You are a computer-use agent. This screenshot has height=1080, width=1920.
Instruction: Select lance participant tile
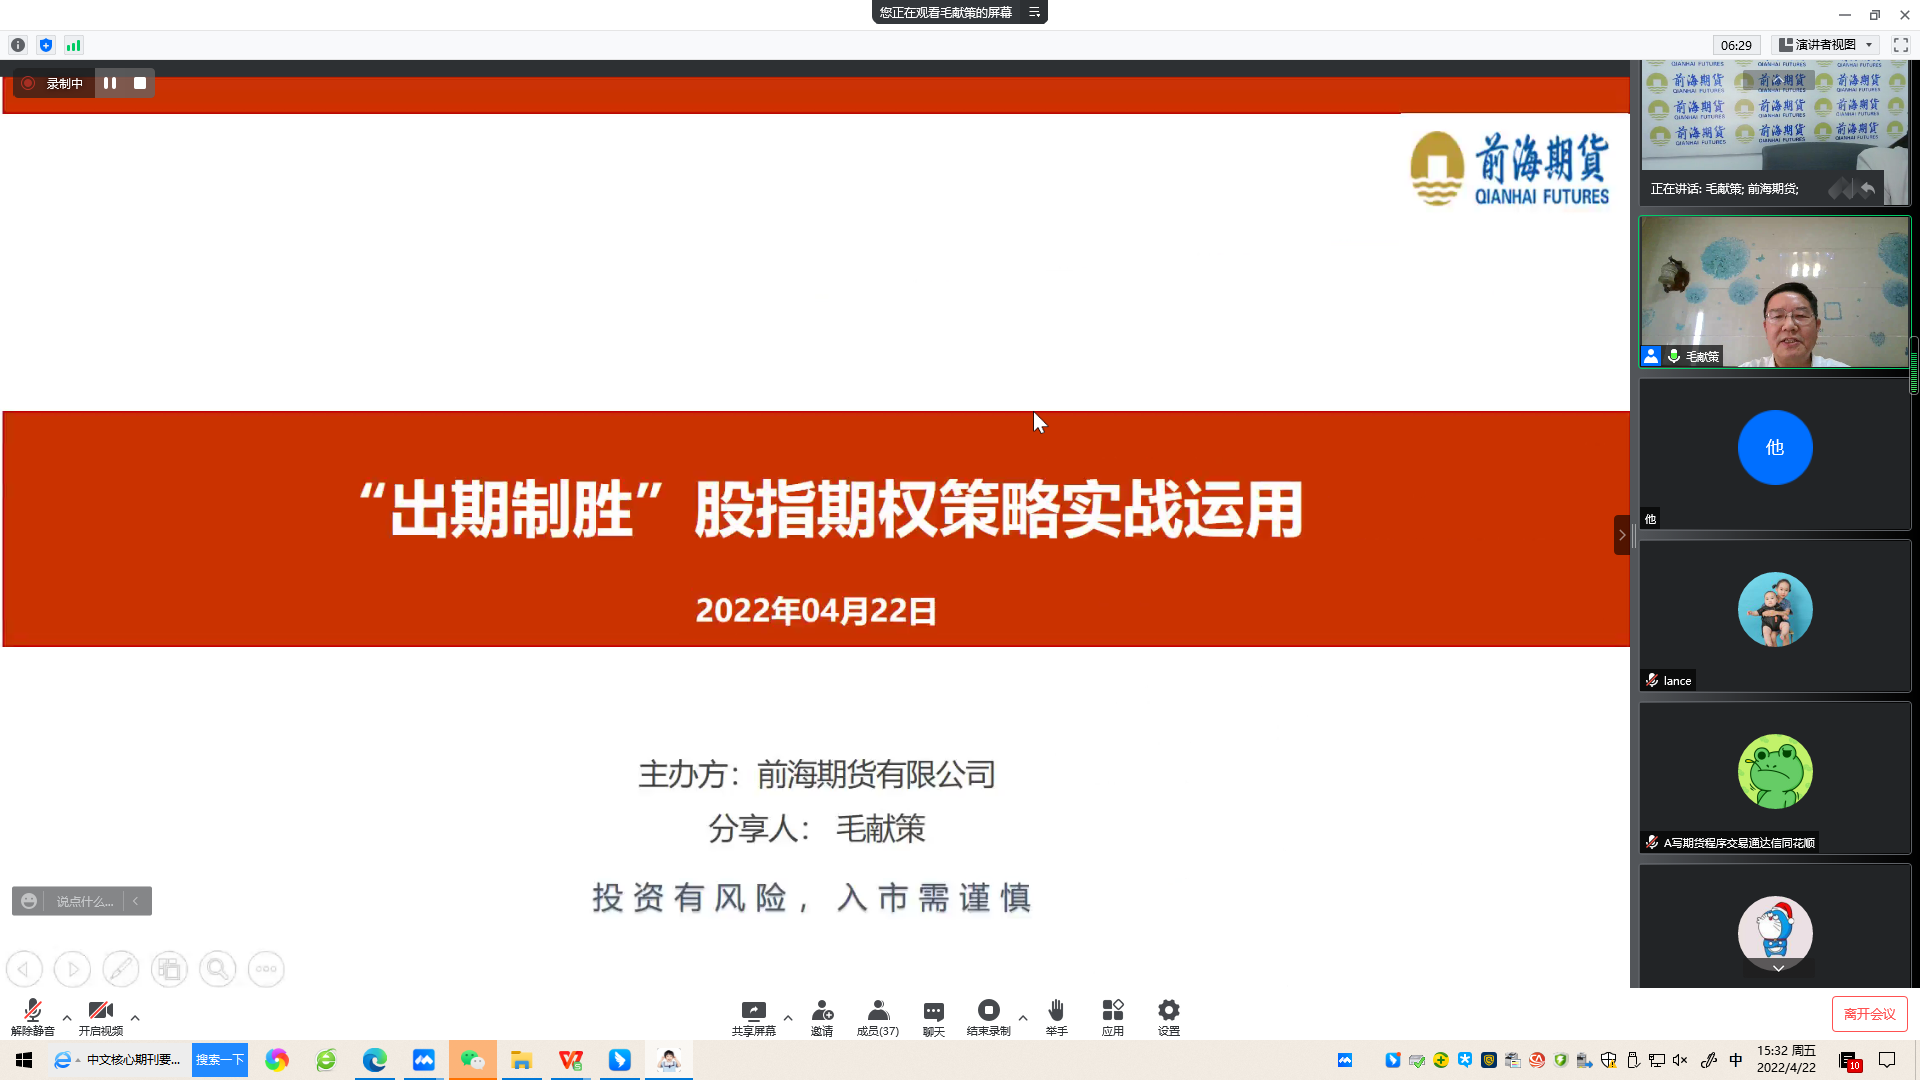[x=1775, y=616]
